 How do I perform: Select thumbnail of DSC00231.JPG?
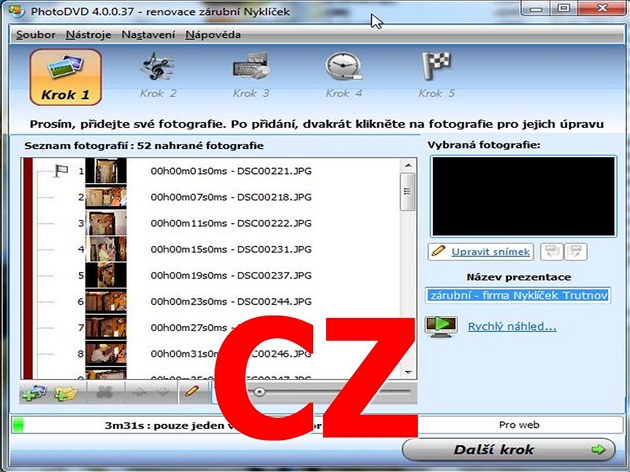[x=106, y=249]
